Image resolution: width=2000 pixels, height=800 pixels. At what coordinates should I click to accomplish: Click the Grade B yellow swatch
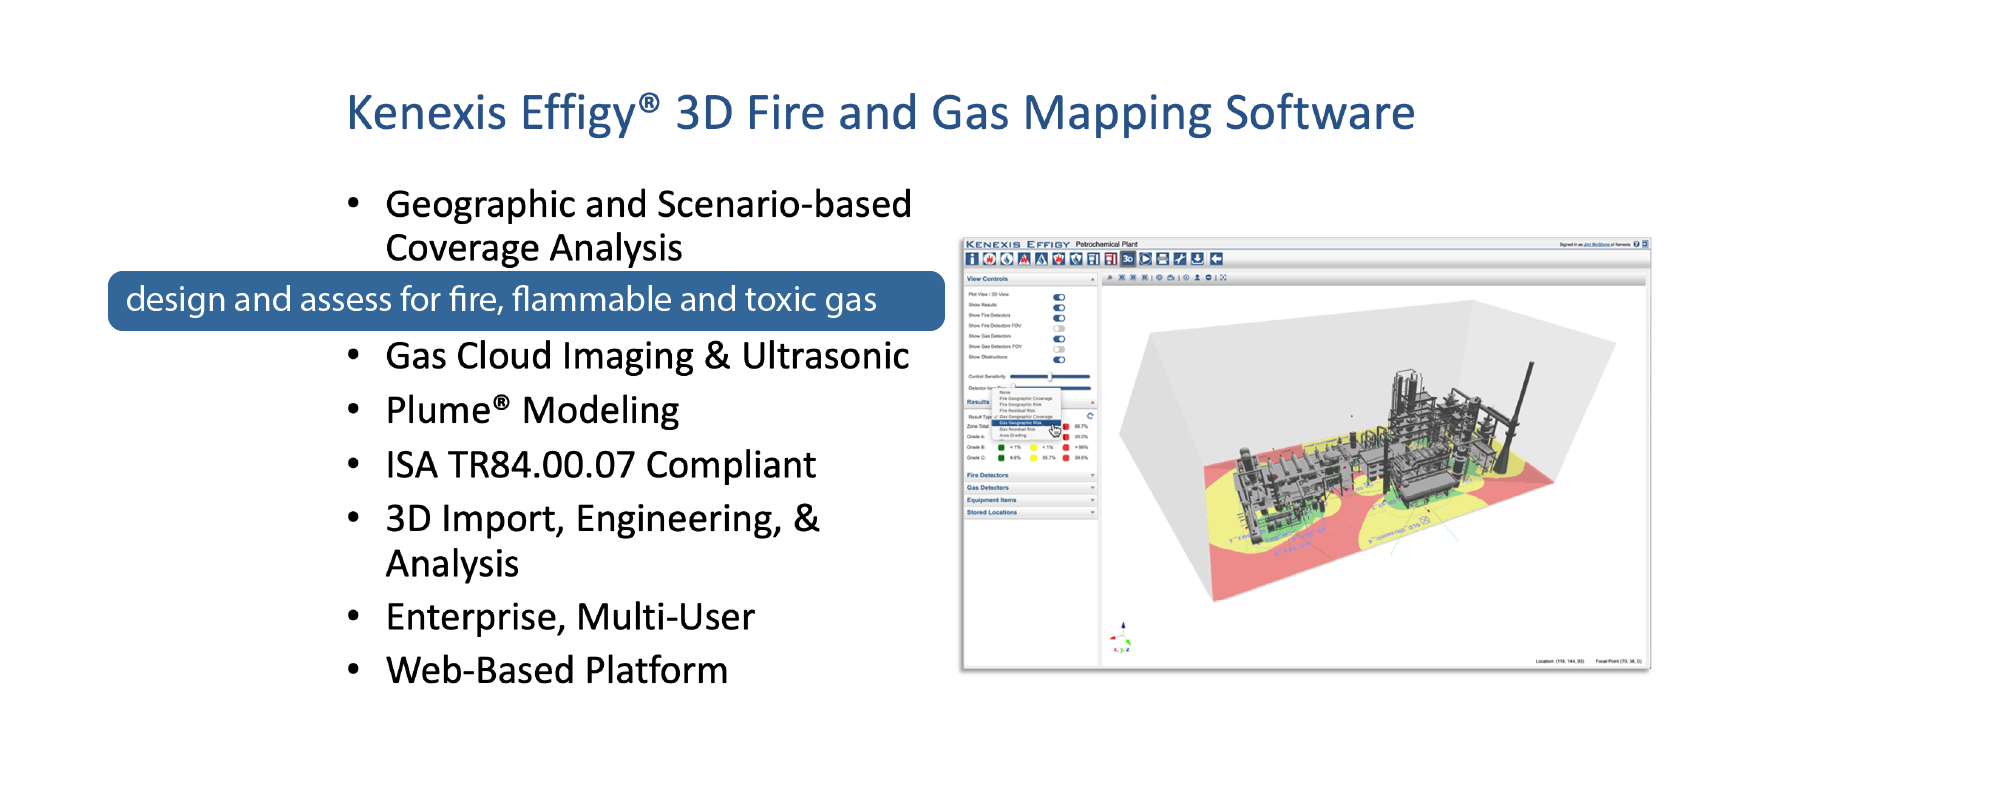tap(1033, 447)
